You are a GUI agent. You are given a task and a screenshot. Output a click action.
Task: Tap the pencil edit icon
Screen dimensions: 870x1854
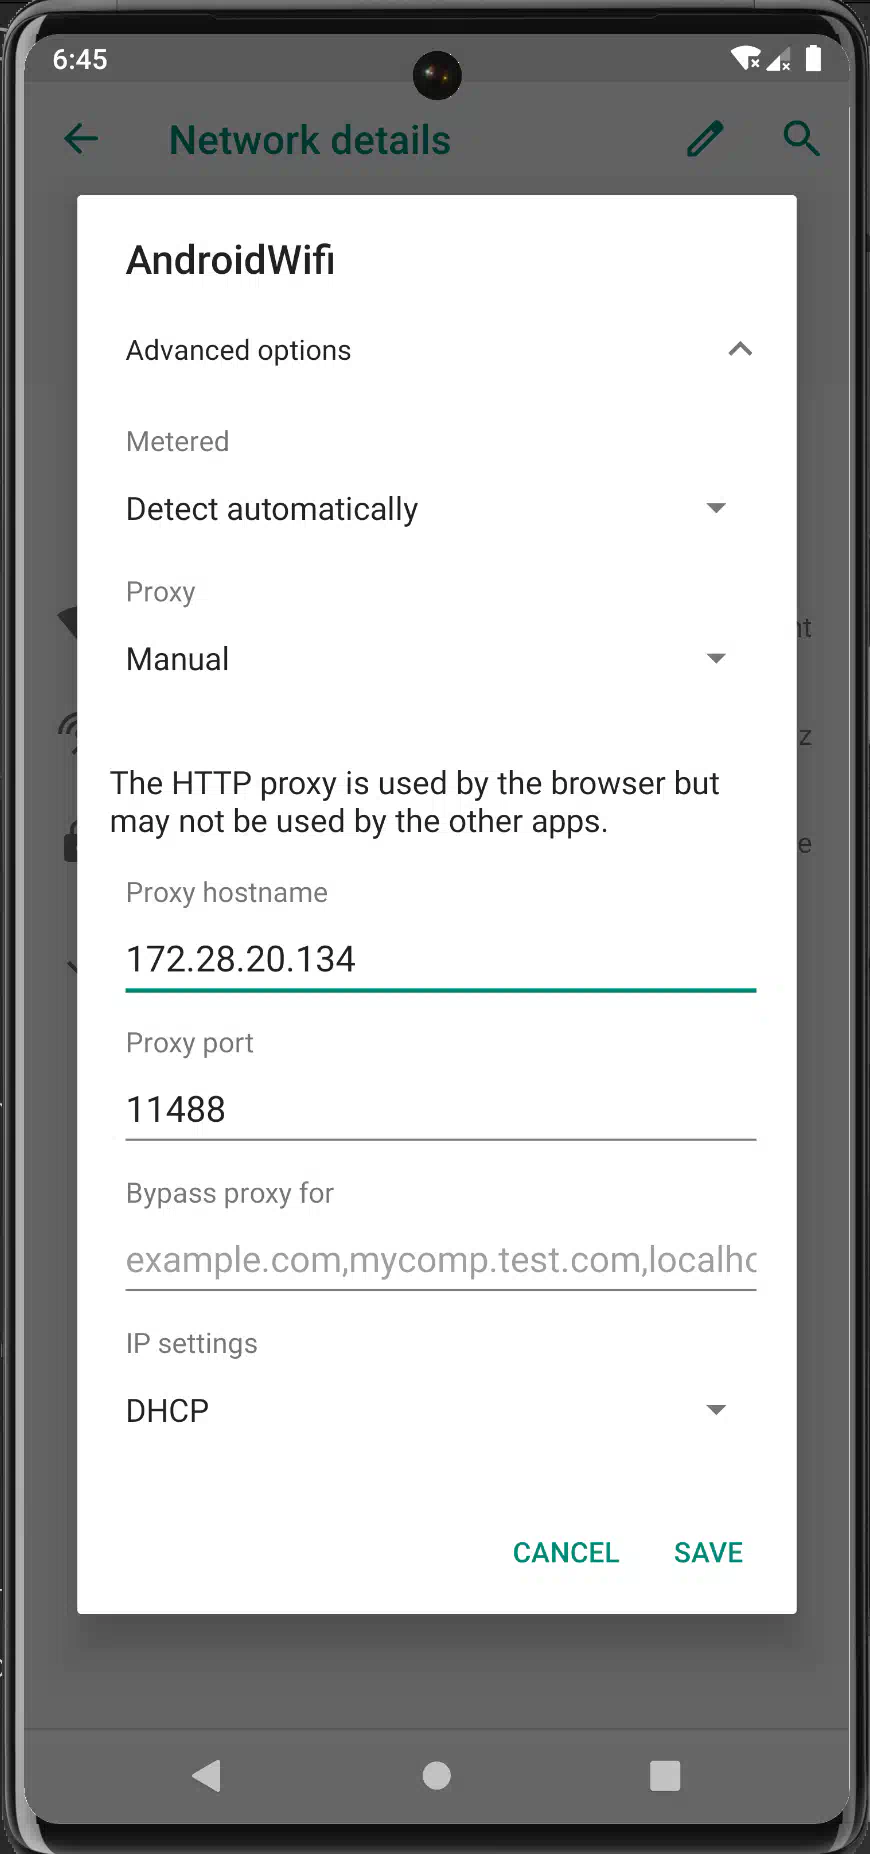click(704, 139)
